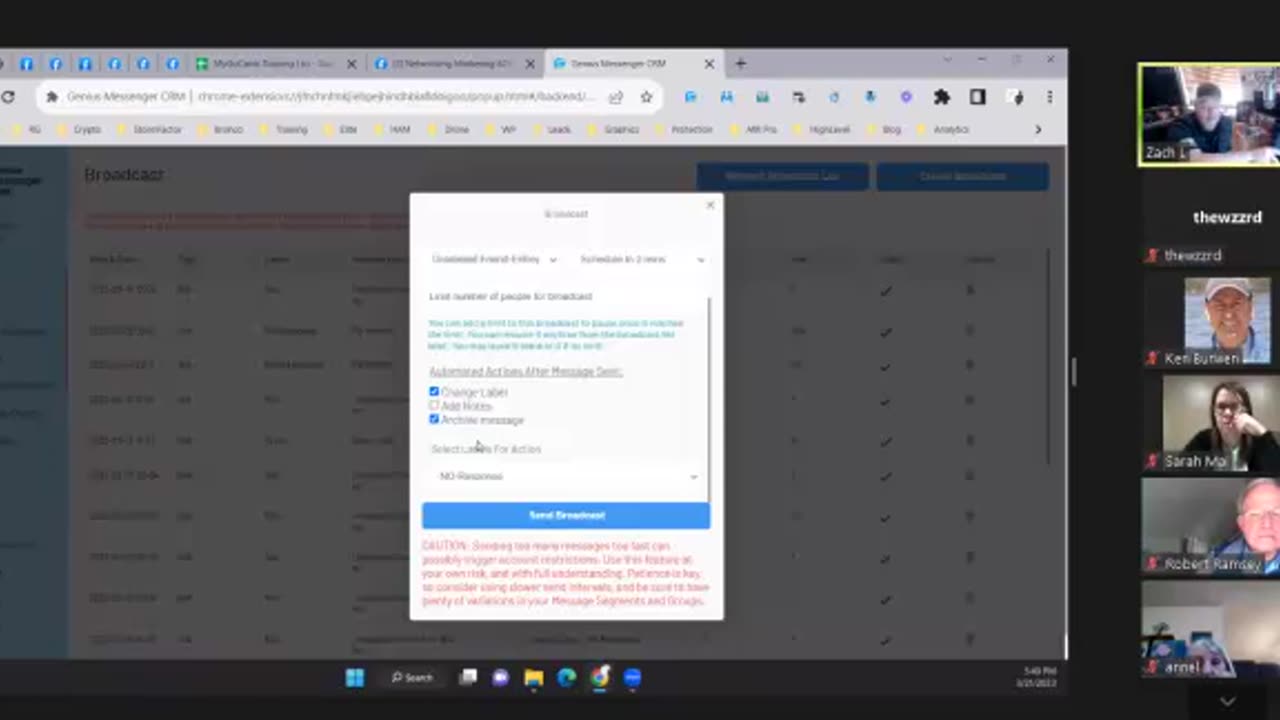
Task: Open Chrome's three-dot menu
Action: [1049, 97]
